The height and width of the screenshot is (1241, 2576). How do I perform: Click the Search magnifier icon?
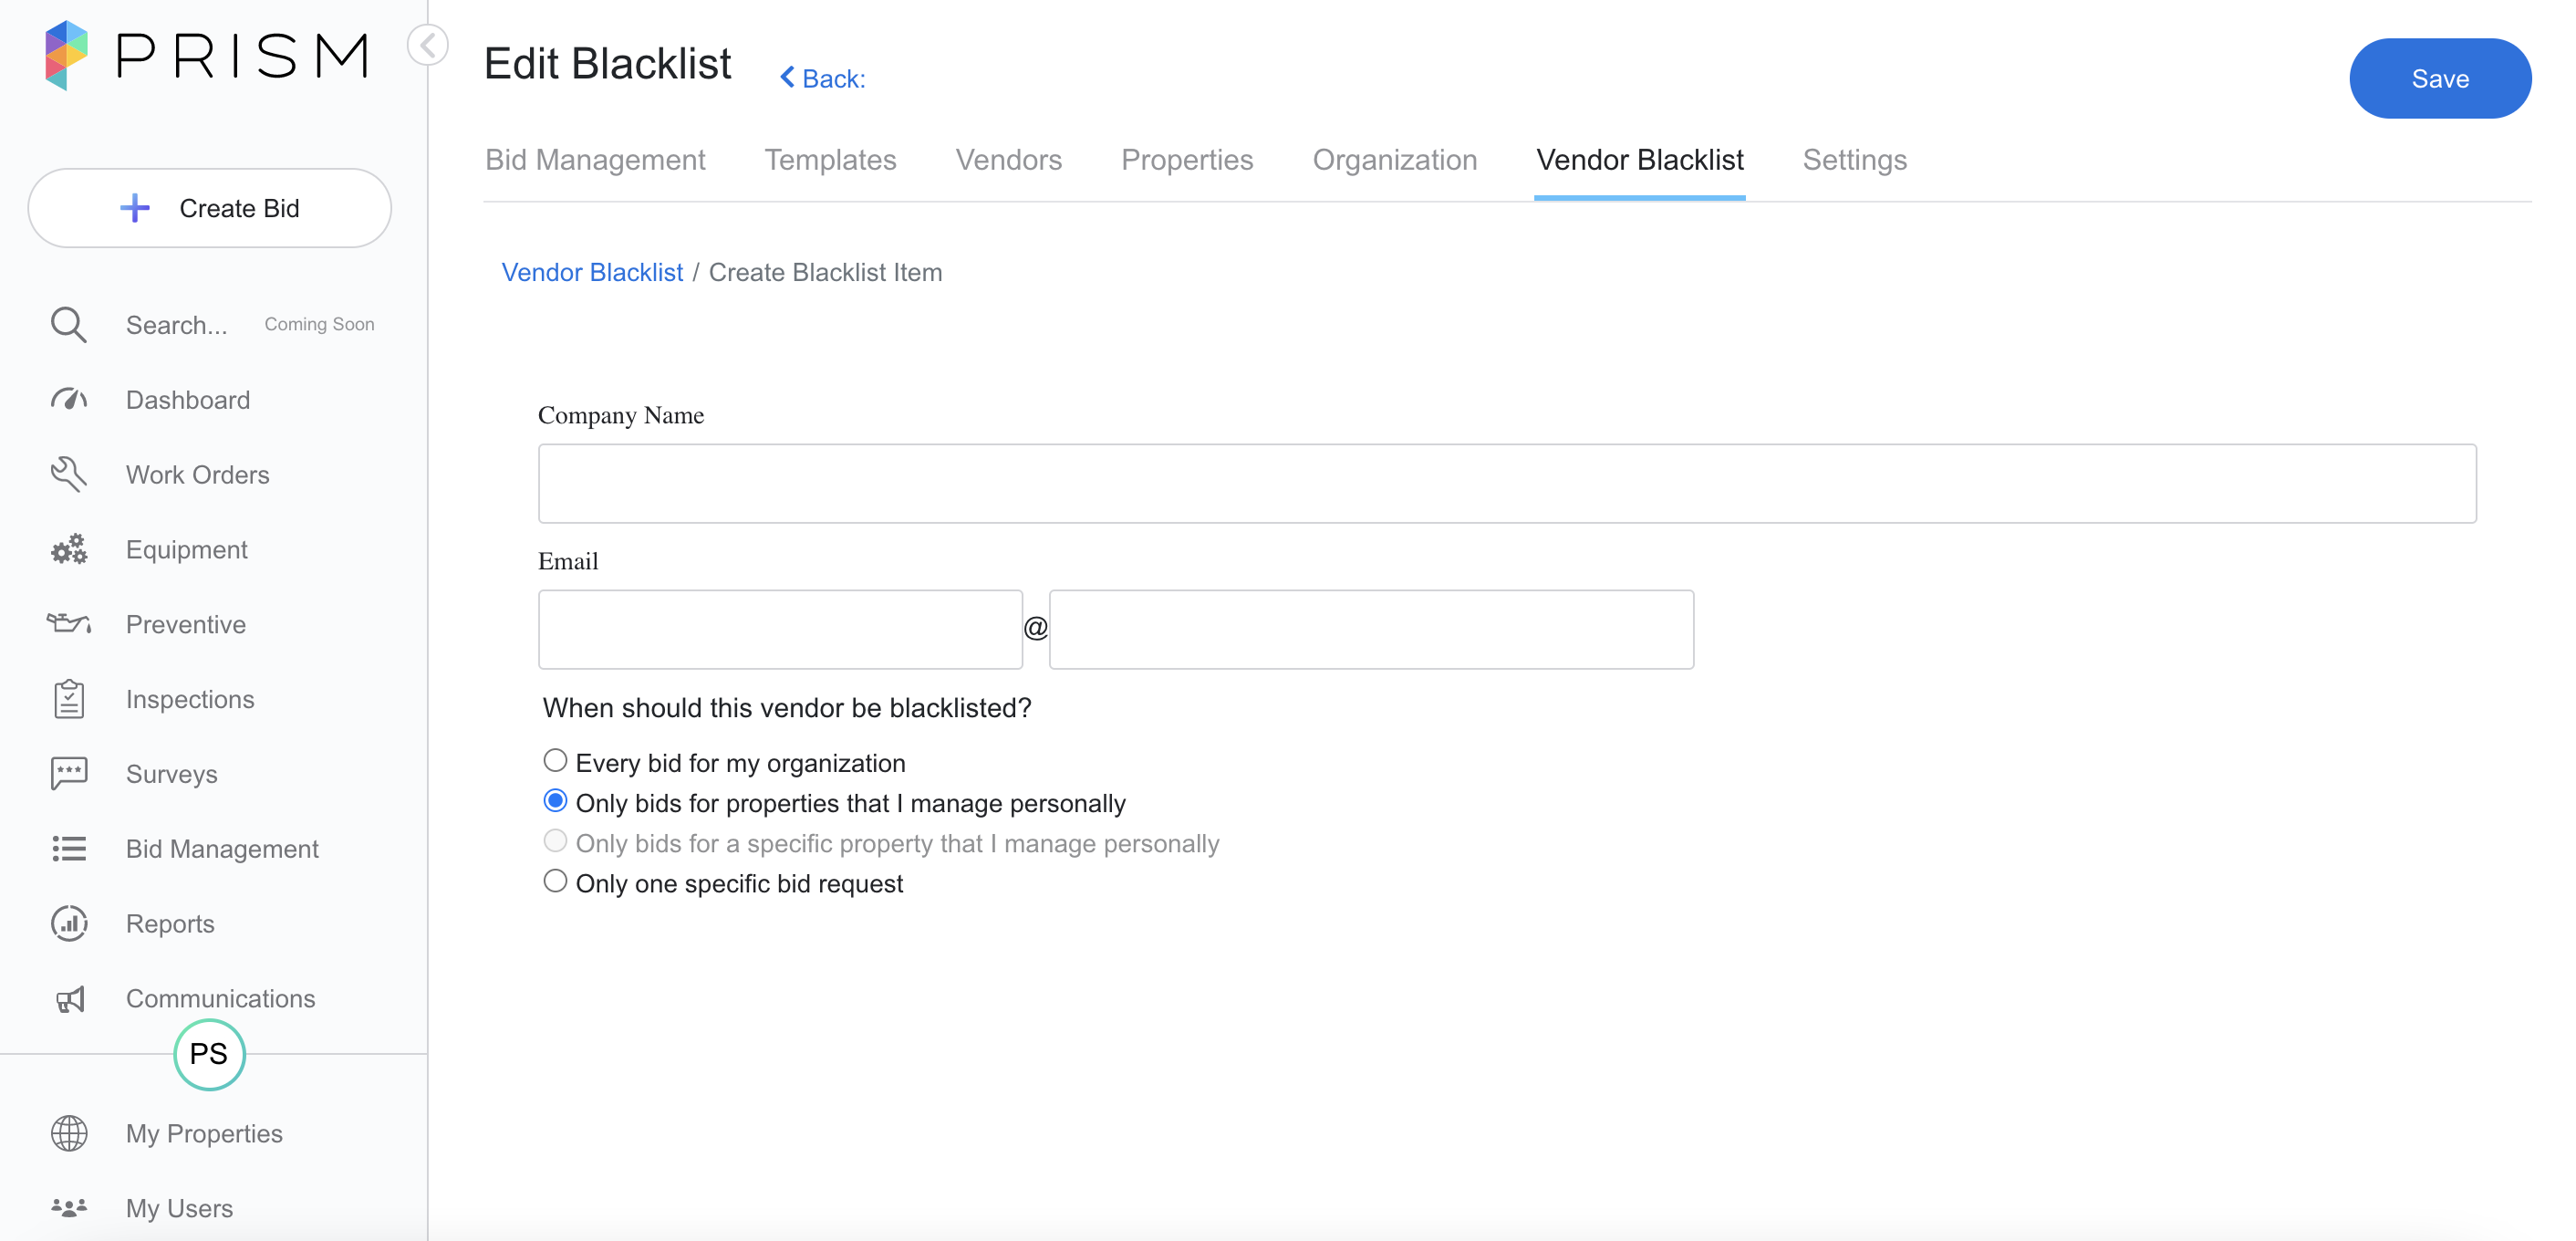pyautogui.click(x=69, y=325)
